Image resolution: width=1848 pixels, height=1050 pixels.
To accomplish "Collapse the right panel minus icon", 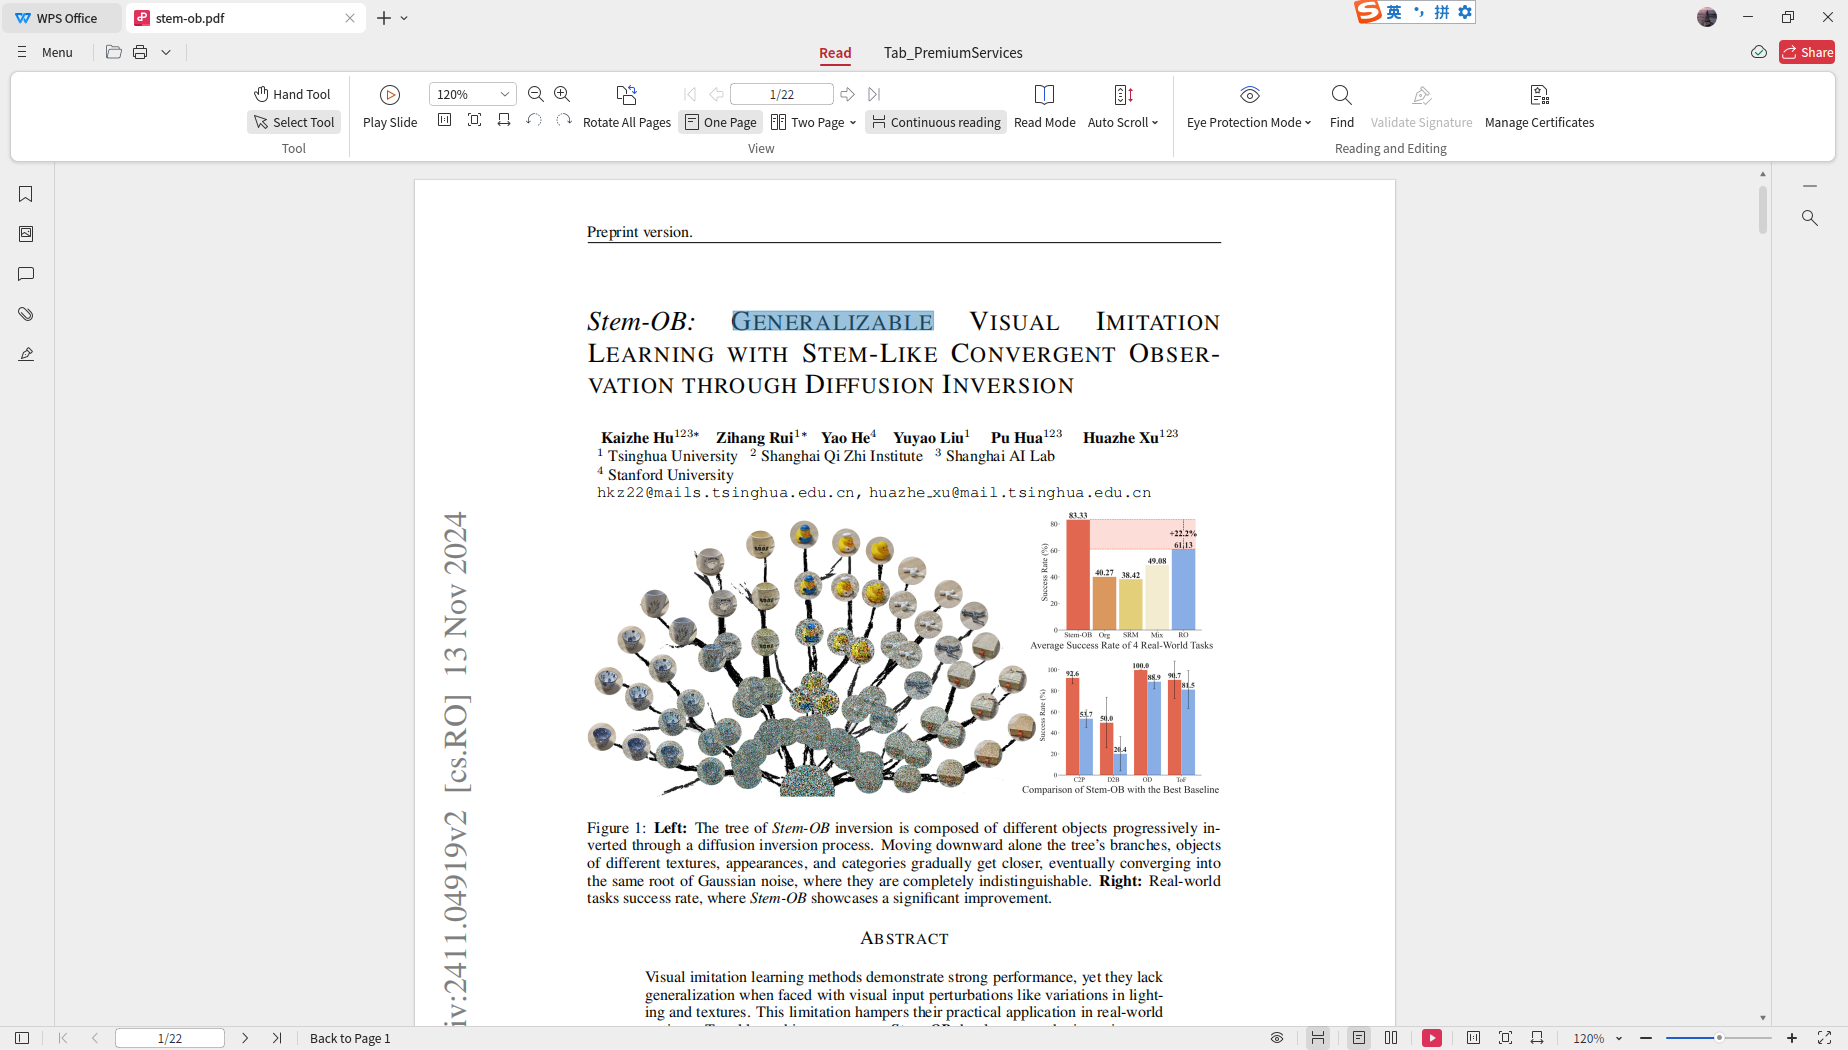I will [1810, 186].
